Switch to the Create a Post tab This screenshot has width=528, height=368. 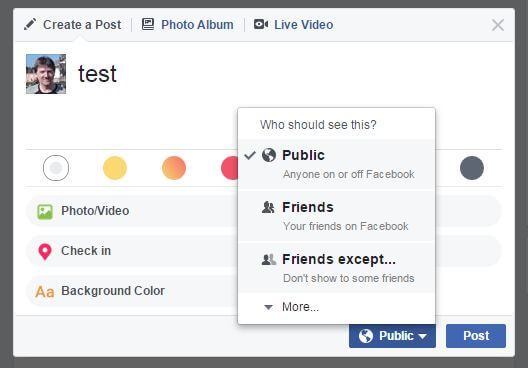(72, 25)
